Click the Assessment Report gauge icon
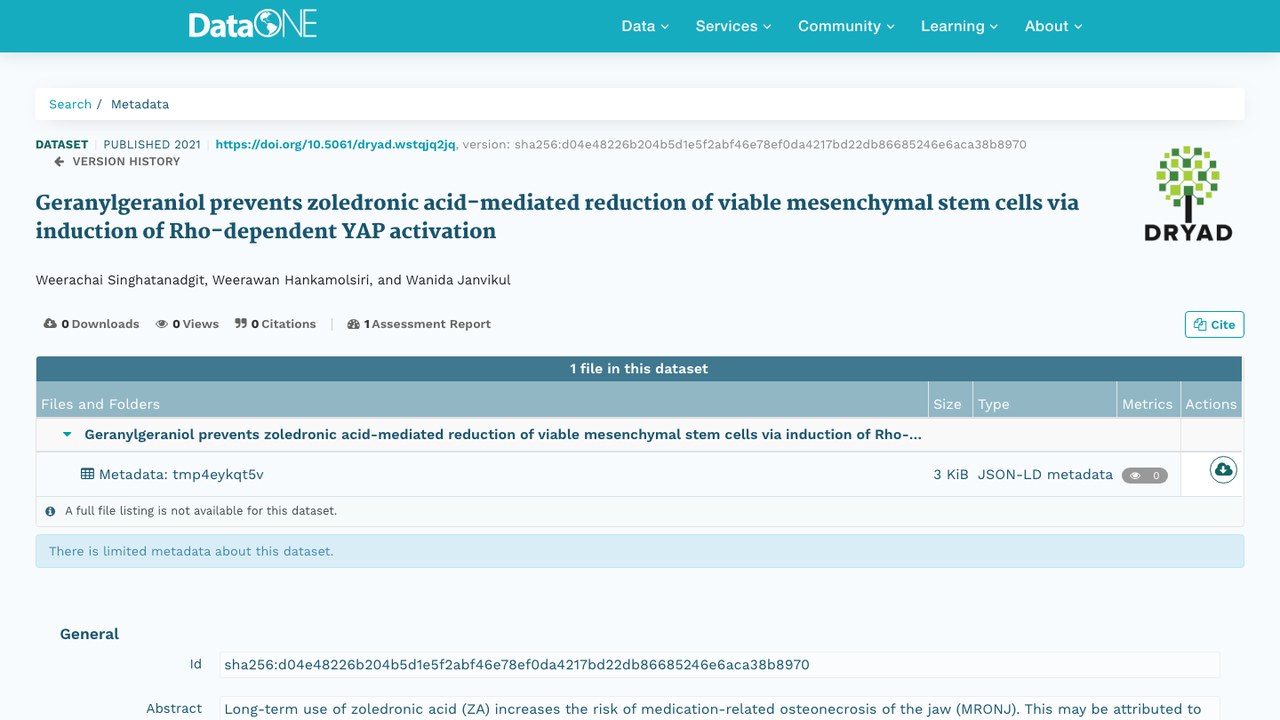 coord(353,324)
